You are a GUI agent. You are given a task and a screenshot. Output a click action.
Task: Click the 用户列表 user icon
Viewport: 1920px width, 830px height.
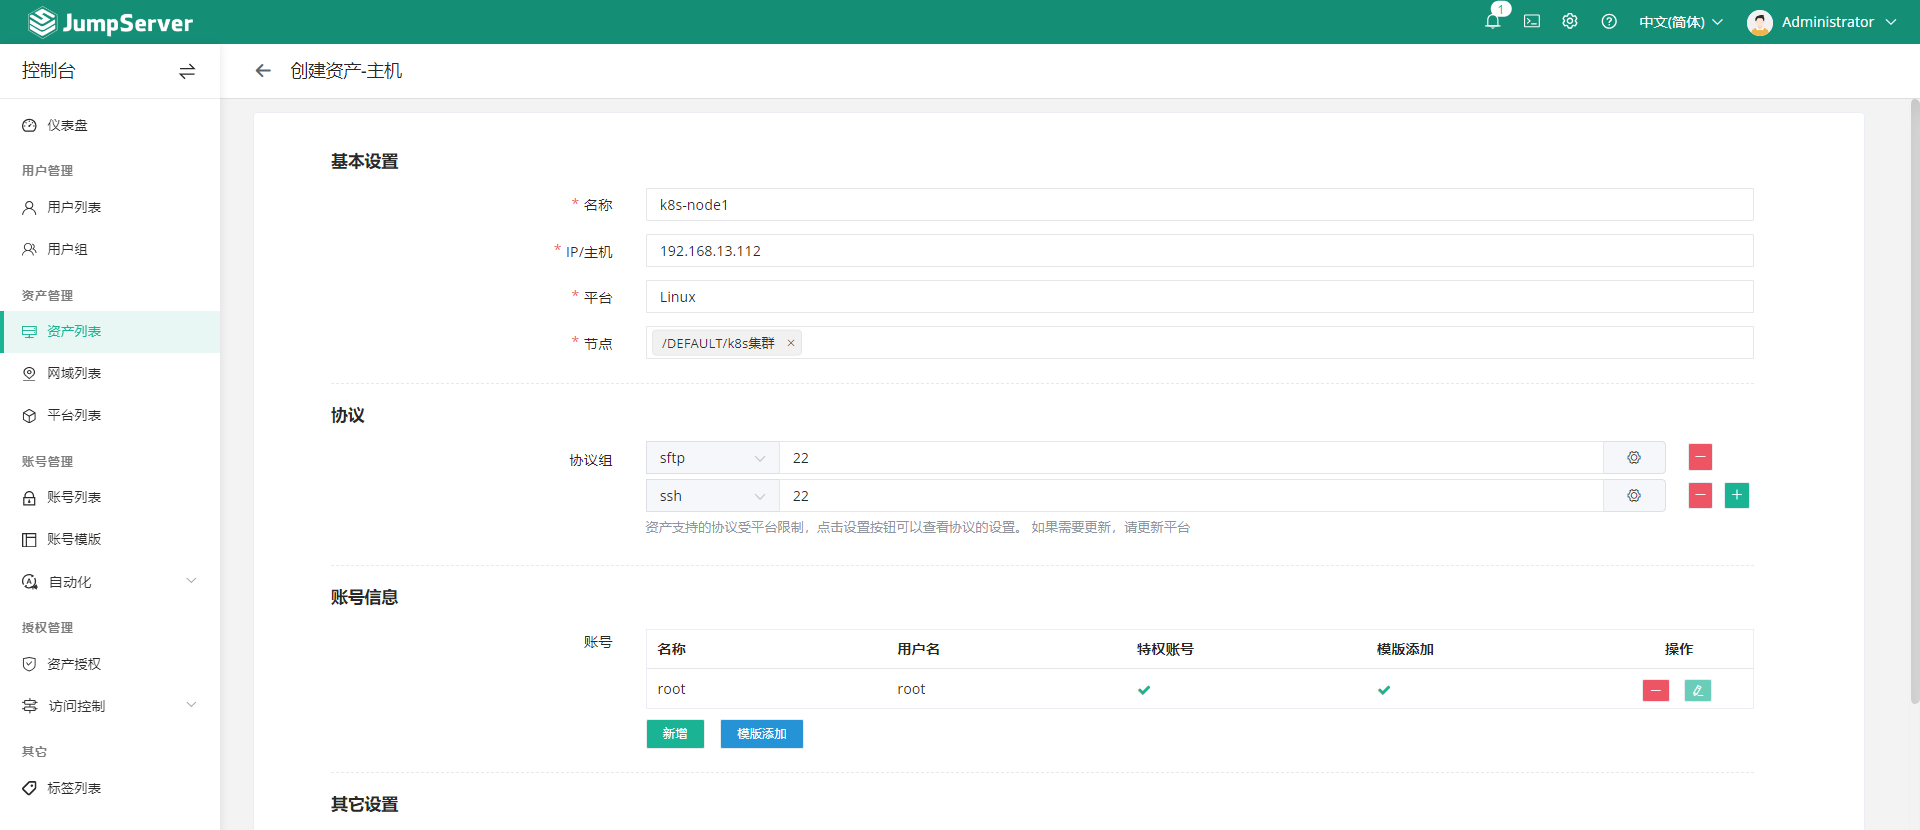[x=29, y=207]
